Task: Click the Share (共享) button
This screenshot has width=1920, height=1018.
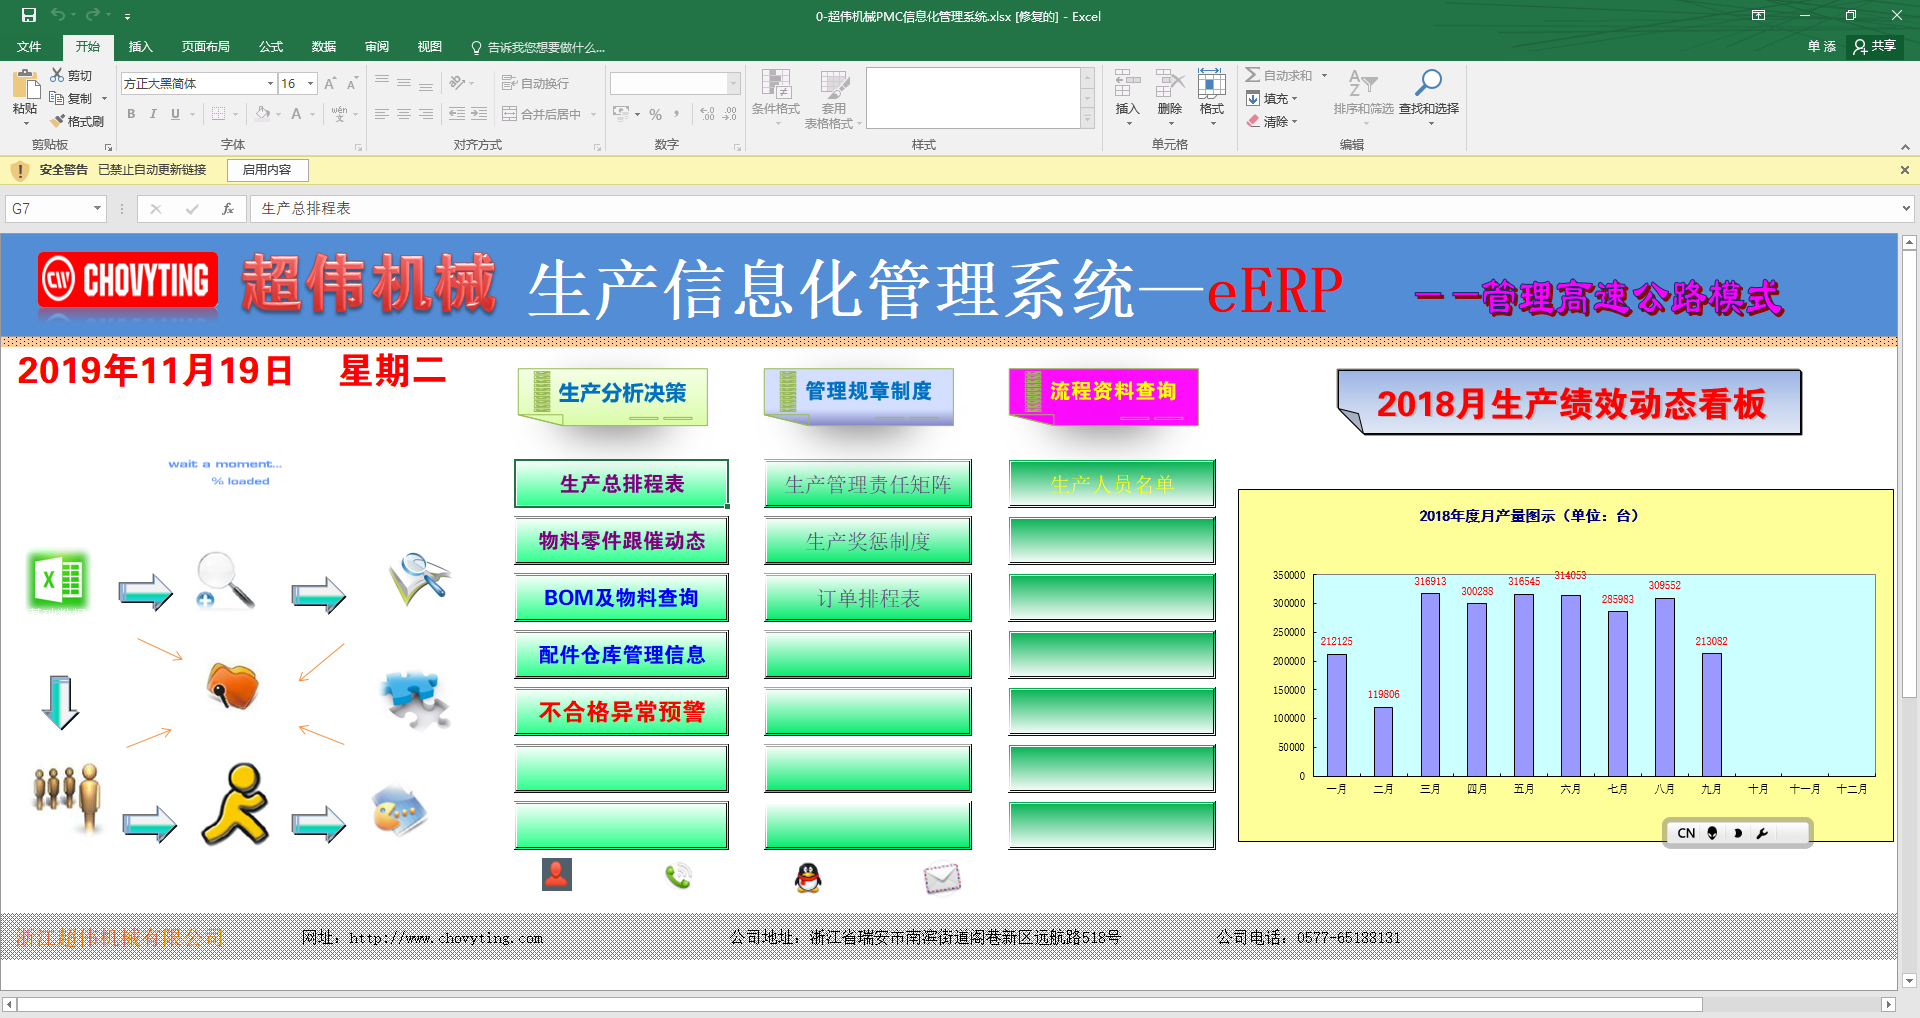Action: [x=1875, y=46]
